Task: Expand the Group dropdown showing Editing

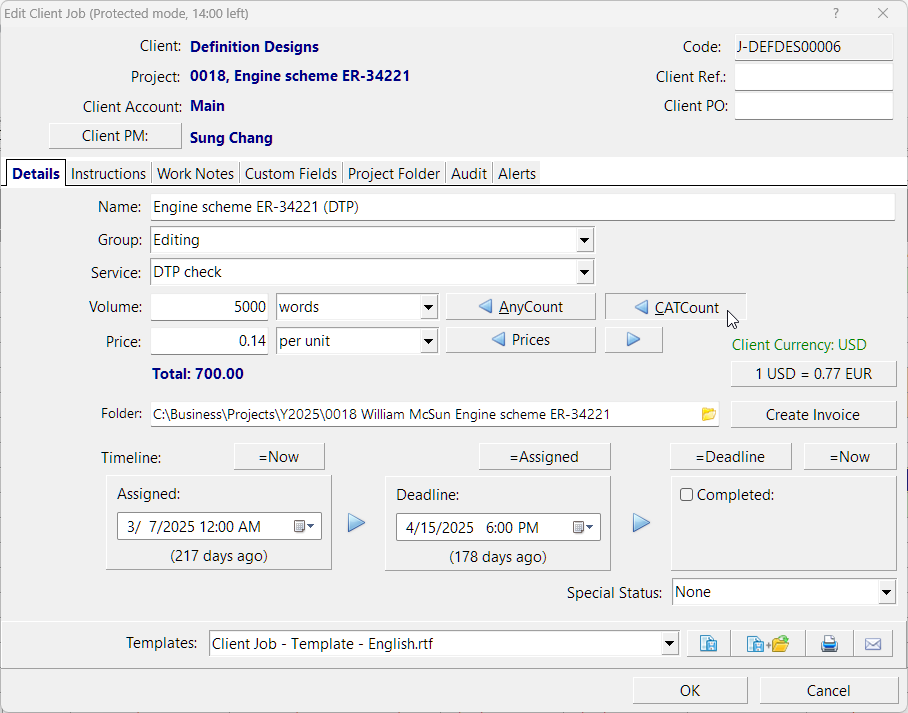Action: click(x=584, y=240)
